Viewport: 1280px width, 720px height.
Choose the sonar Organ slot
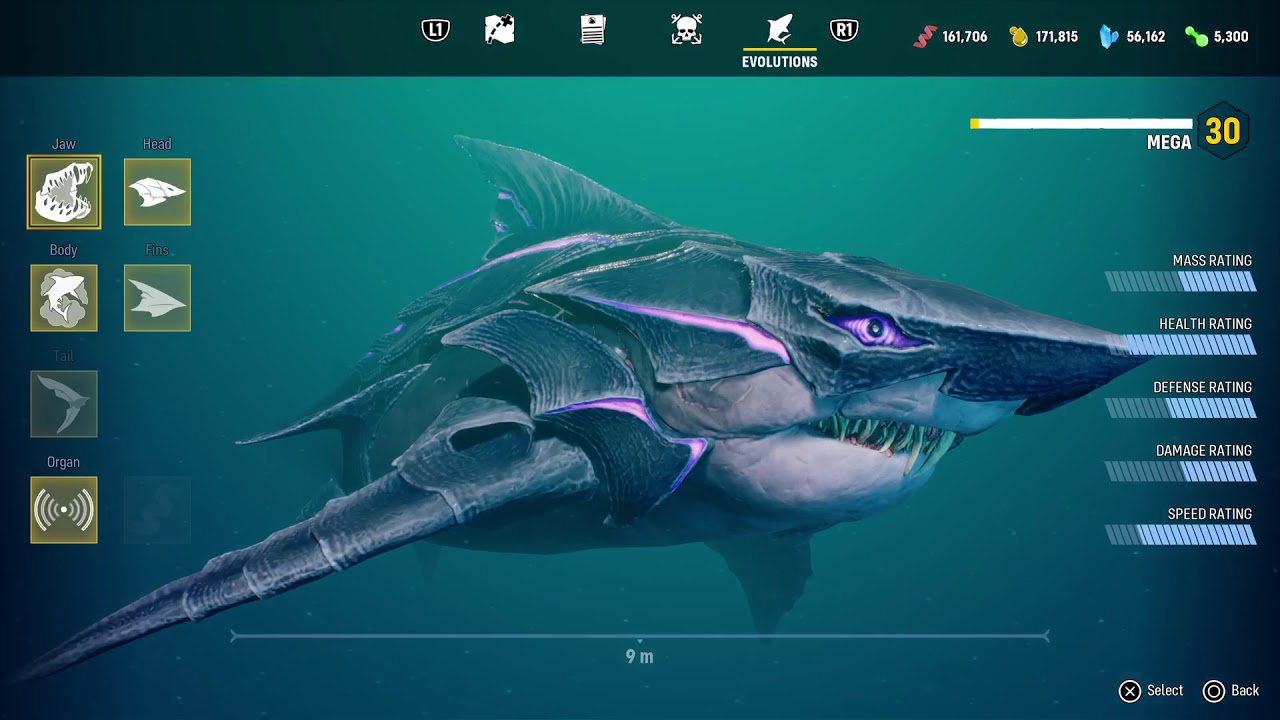pos(64,510)
